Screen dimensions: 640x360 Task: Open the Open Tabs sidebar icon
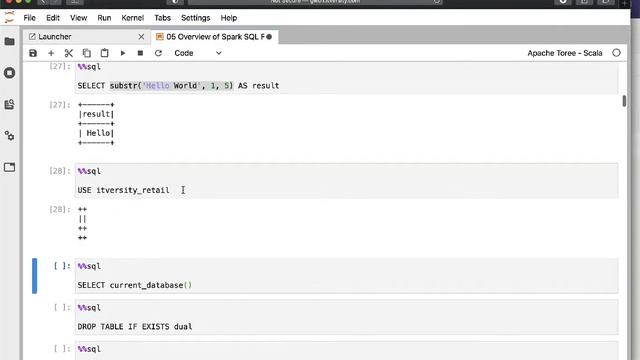[x=9, y=167]
